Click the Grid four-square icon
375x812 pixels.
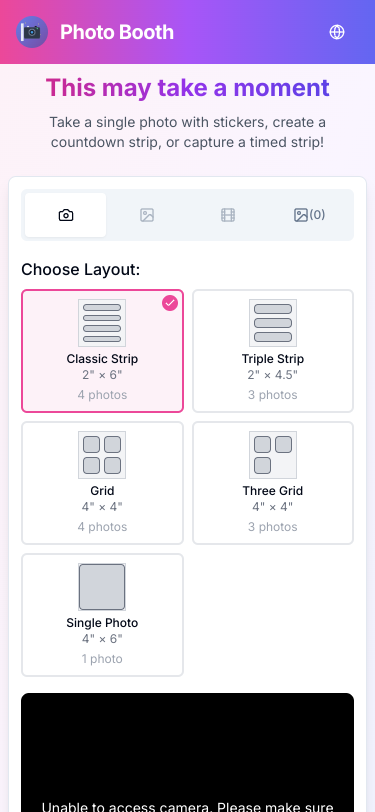(102, 455)
